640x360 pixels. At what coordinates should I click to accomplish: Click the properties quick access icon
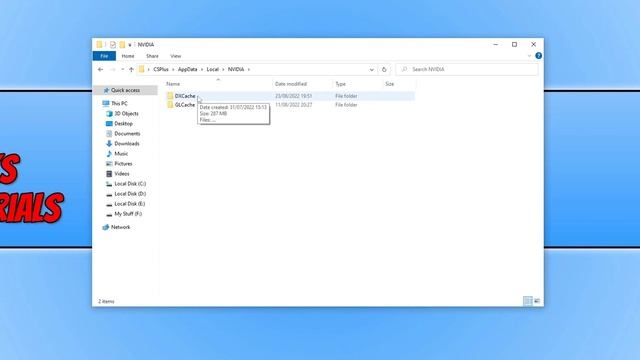(x=113, y=44)
